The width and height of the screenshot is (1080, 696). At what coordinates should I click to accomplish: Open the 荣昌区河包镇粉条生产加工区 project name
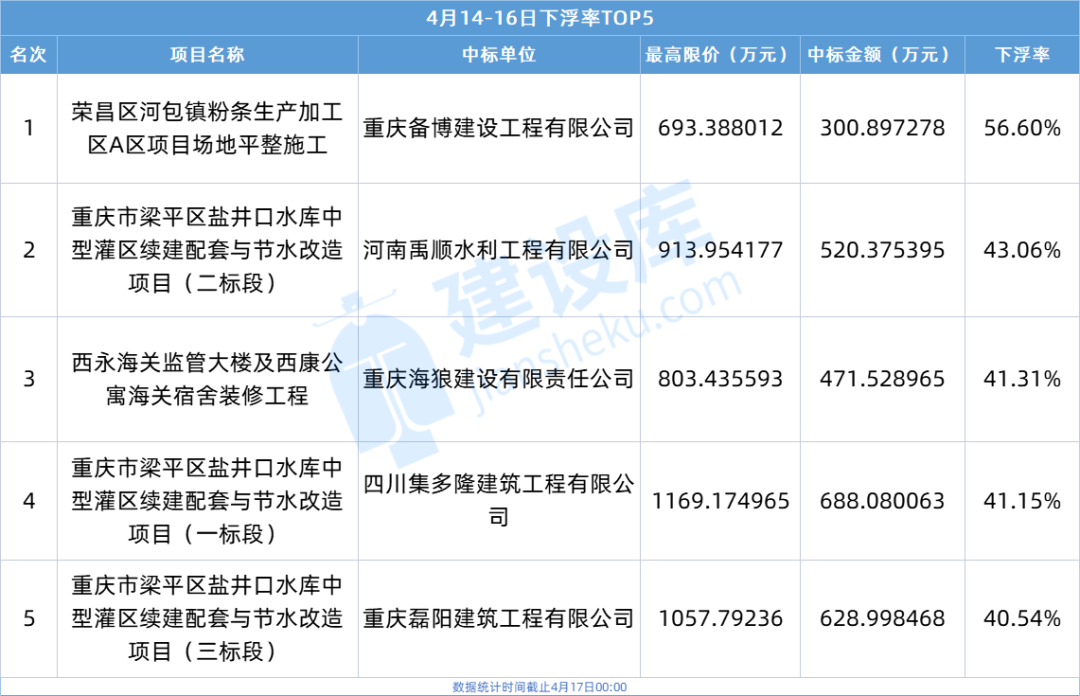207,128
